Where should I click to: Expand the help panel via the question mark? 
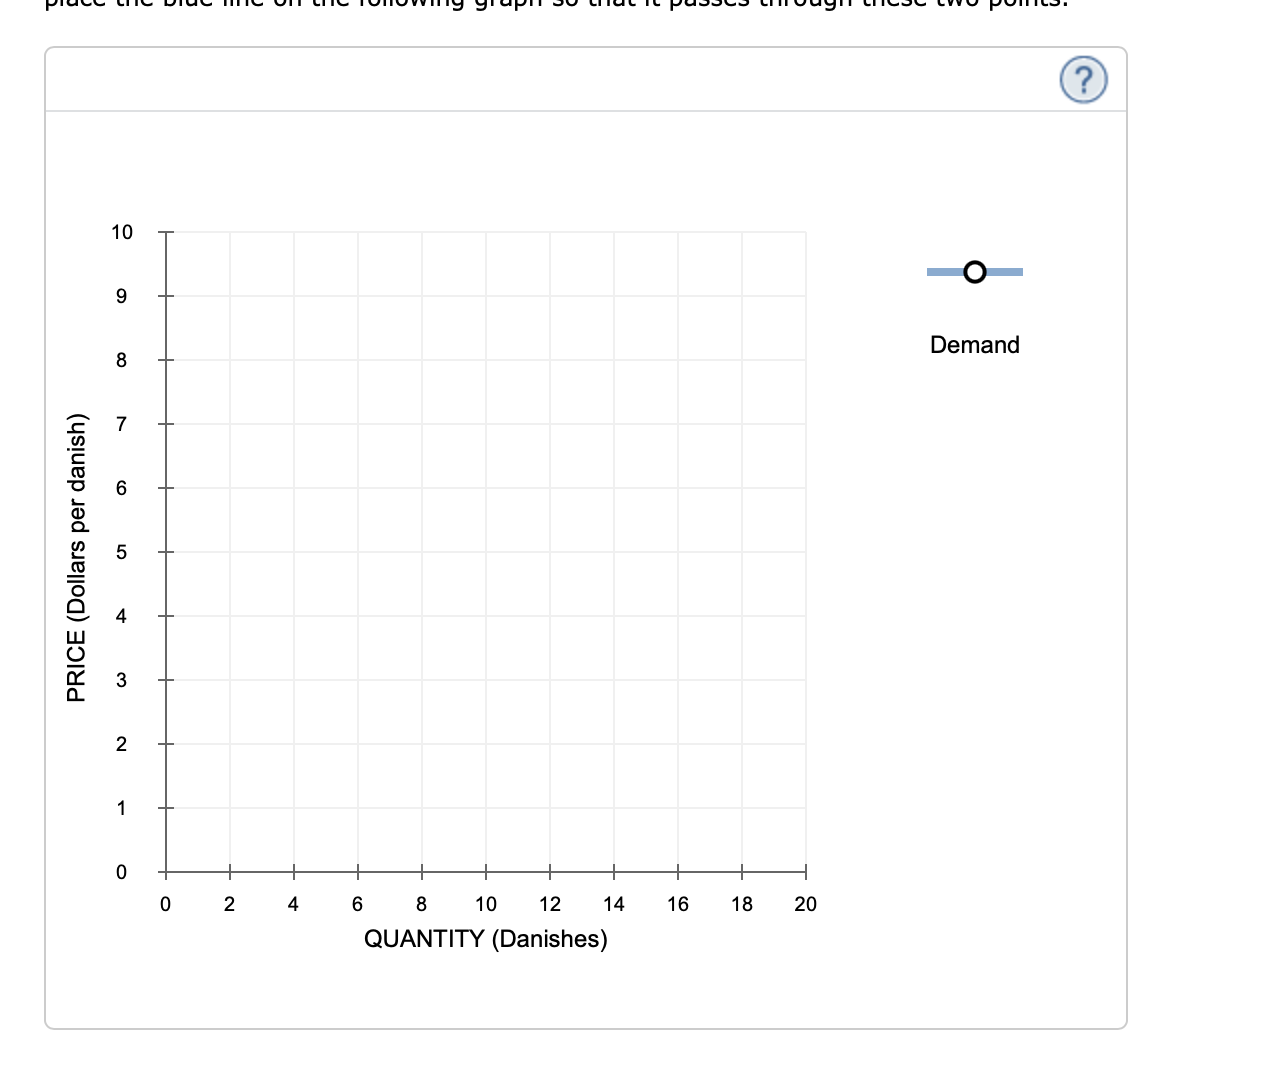click(x=1084, y=81)
